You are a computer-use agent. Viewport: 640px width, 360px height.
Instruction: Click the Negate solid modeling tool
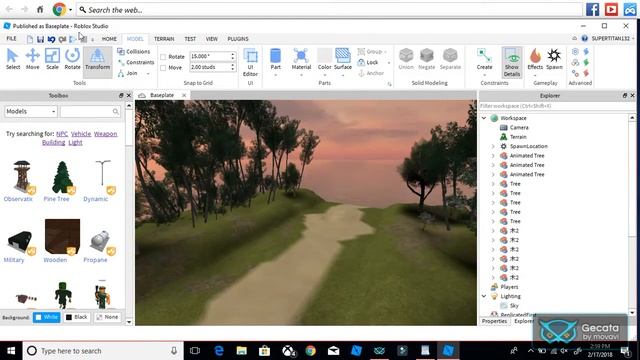click(427, 59)
